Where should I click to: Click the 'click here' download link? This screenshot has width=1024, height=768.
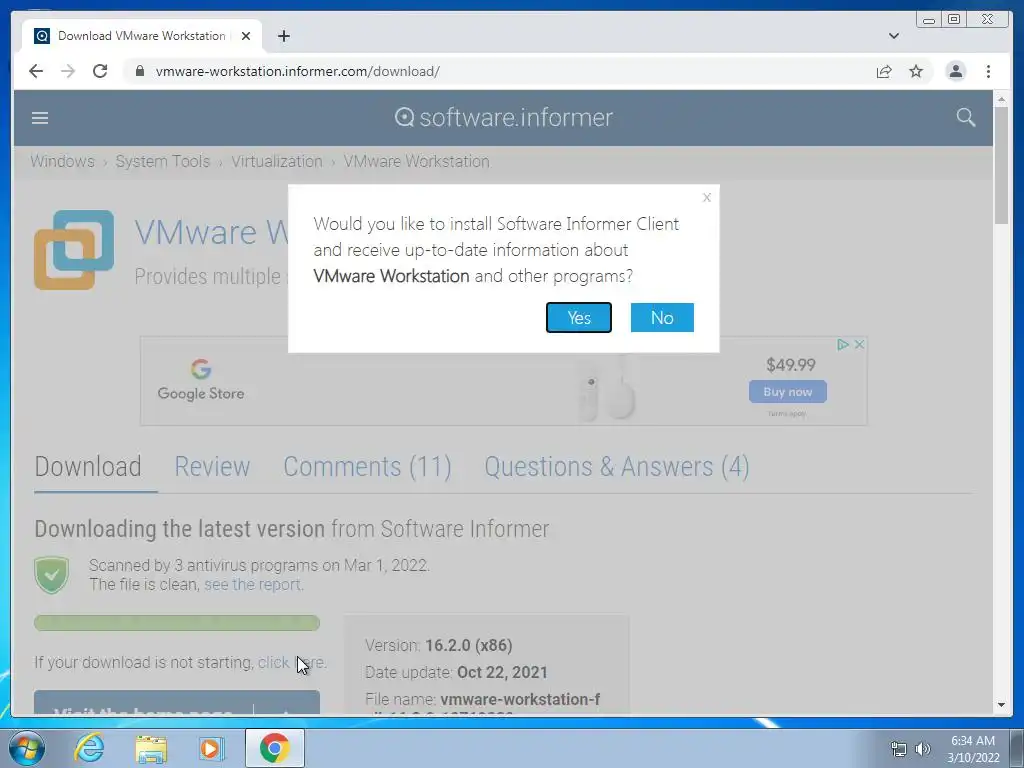tap(291, 662)
